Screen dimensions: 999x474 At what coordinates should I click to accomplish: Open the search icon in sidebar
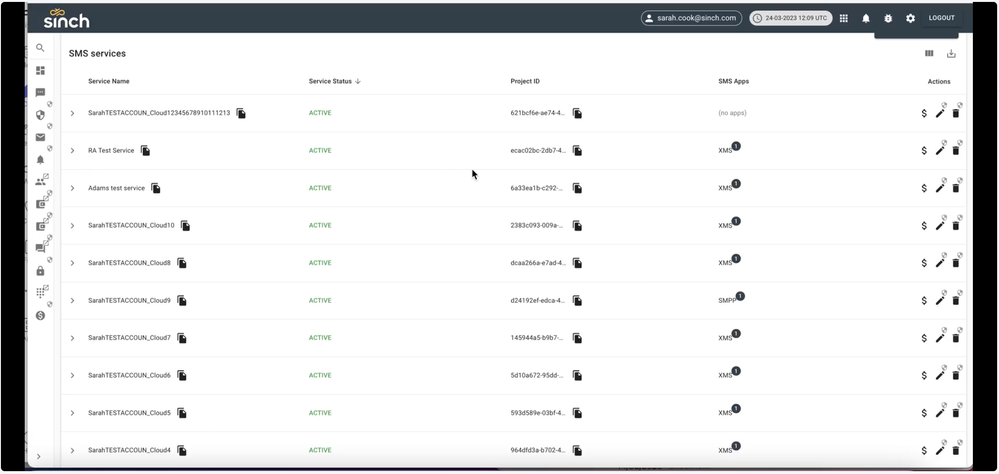40,48
